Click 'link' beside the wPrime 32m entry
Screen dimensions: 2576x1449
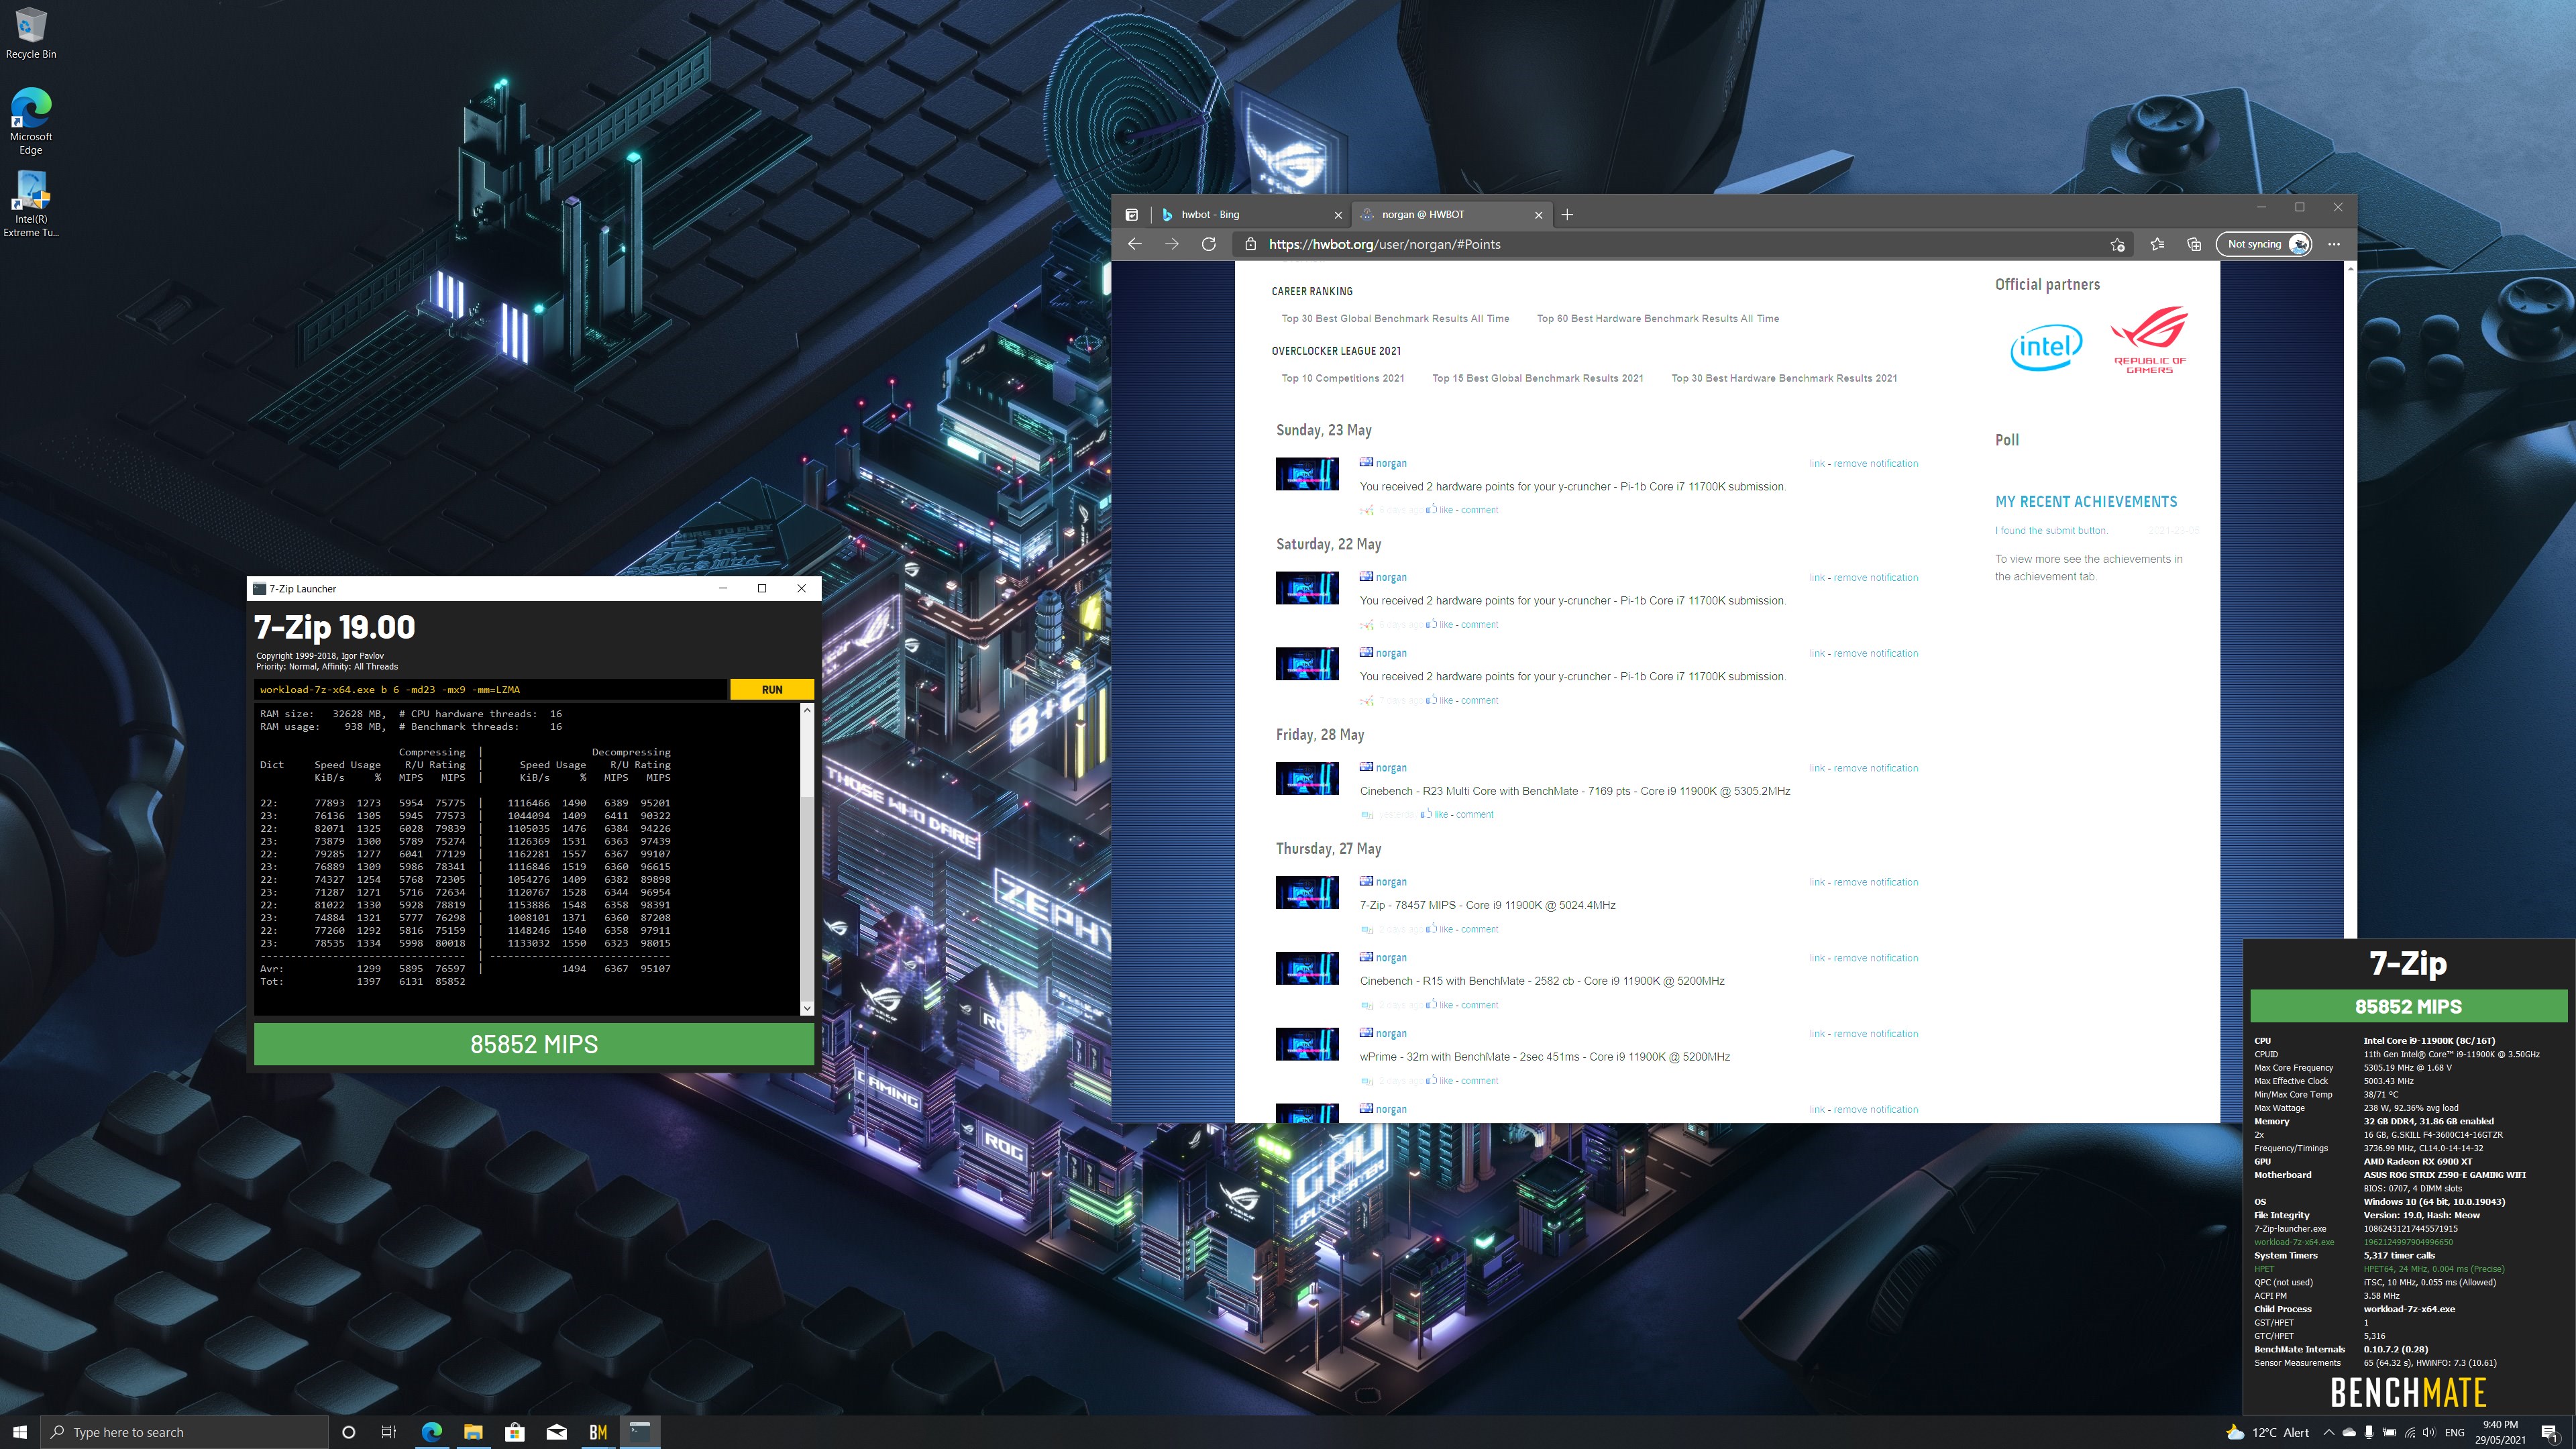[1816, 1034]
